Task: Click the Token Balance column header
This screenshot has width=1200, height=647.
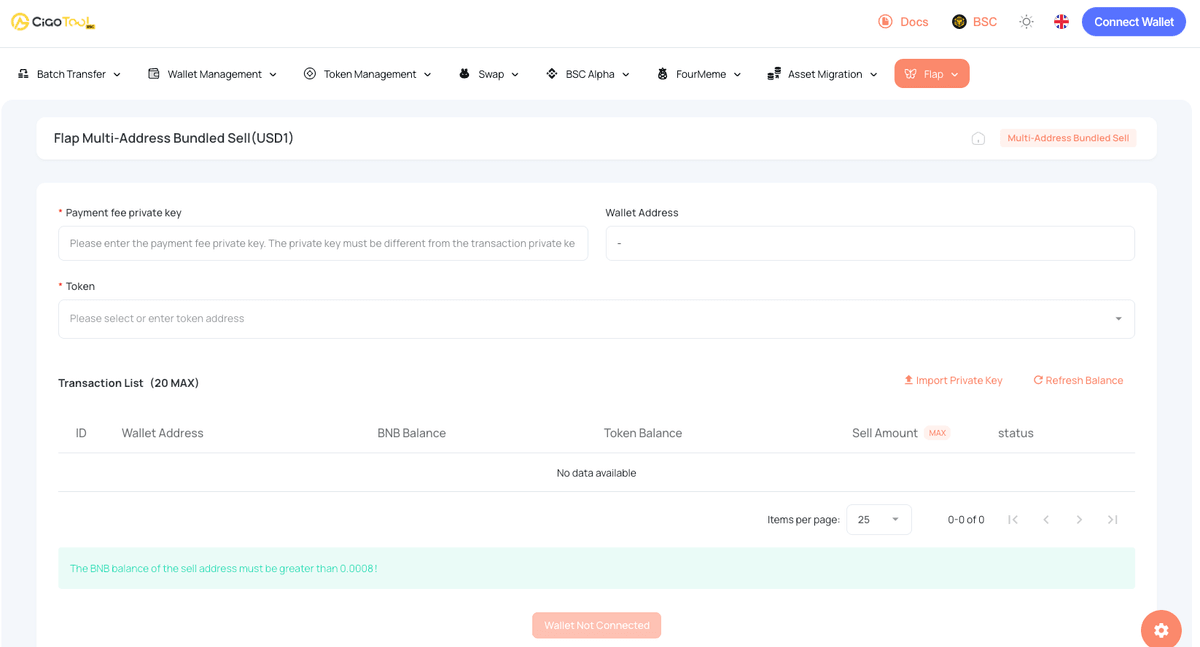Action: (643, 433)
